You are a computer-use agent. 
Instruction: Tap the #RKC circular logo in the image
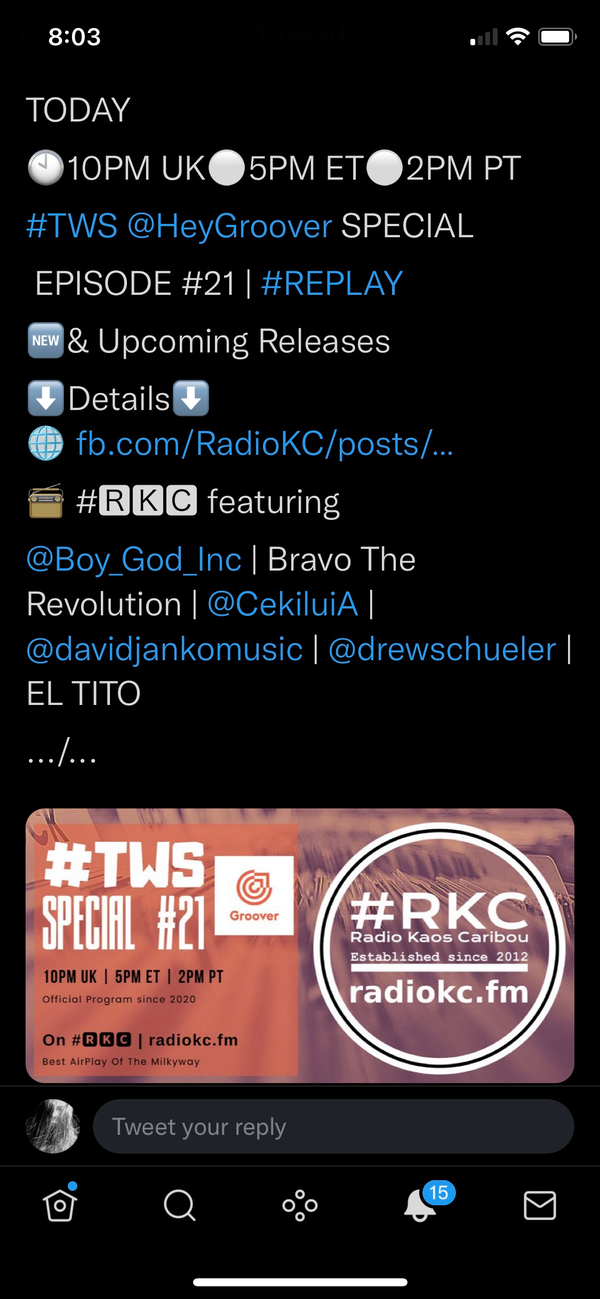tap(440, 946)
